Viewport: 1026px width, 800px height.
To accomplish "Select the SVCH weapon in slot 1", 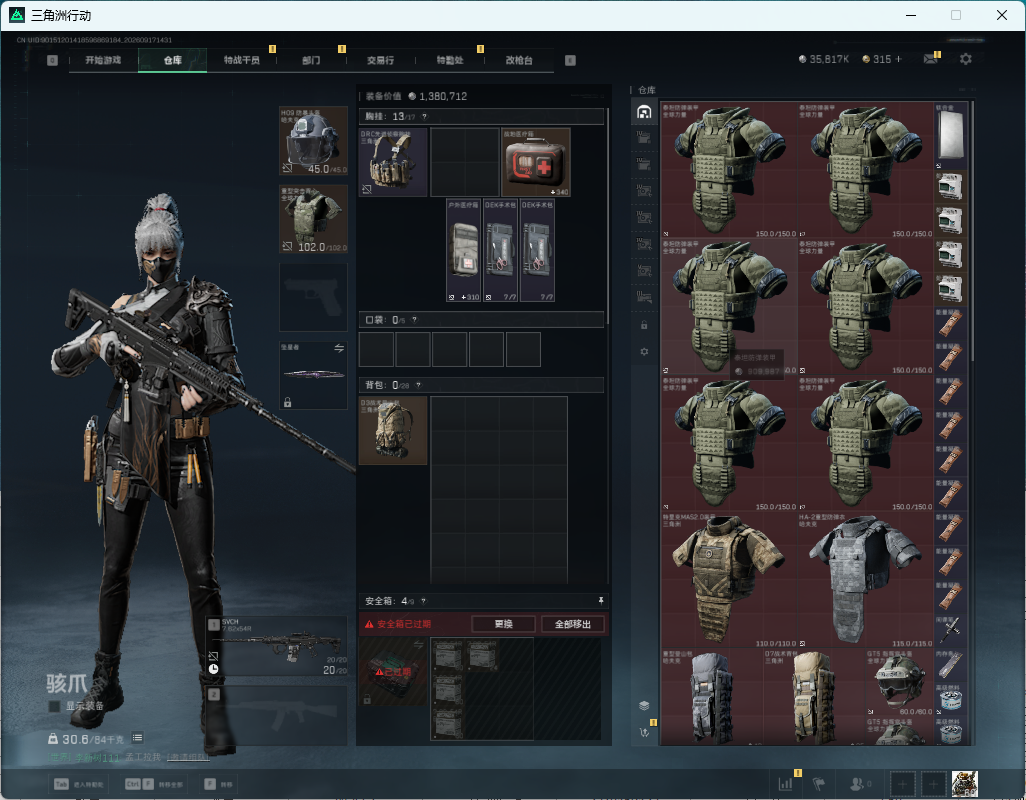I will click(x=277, y=646).
